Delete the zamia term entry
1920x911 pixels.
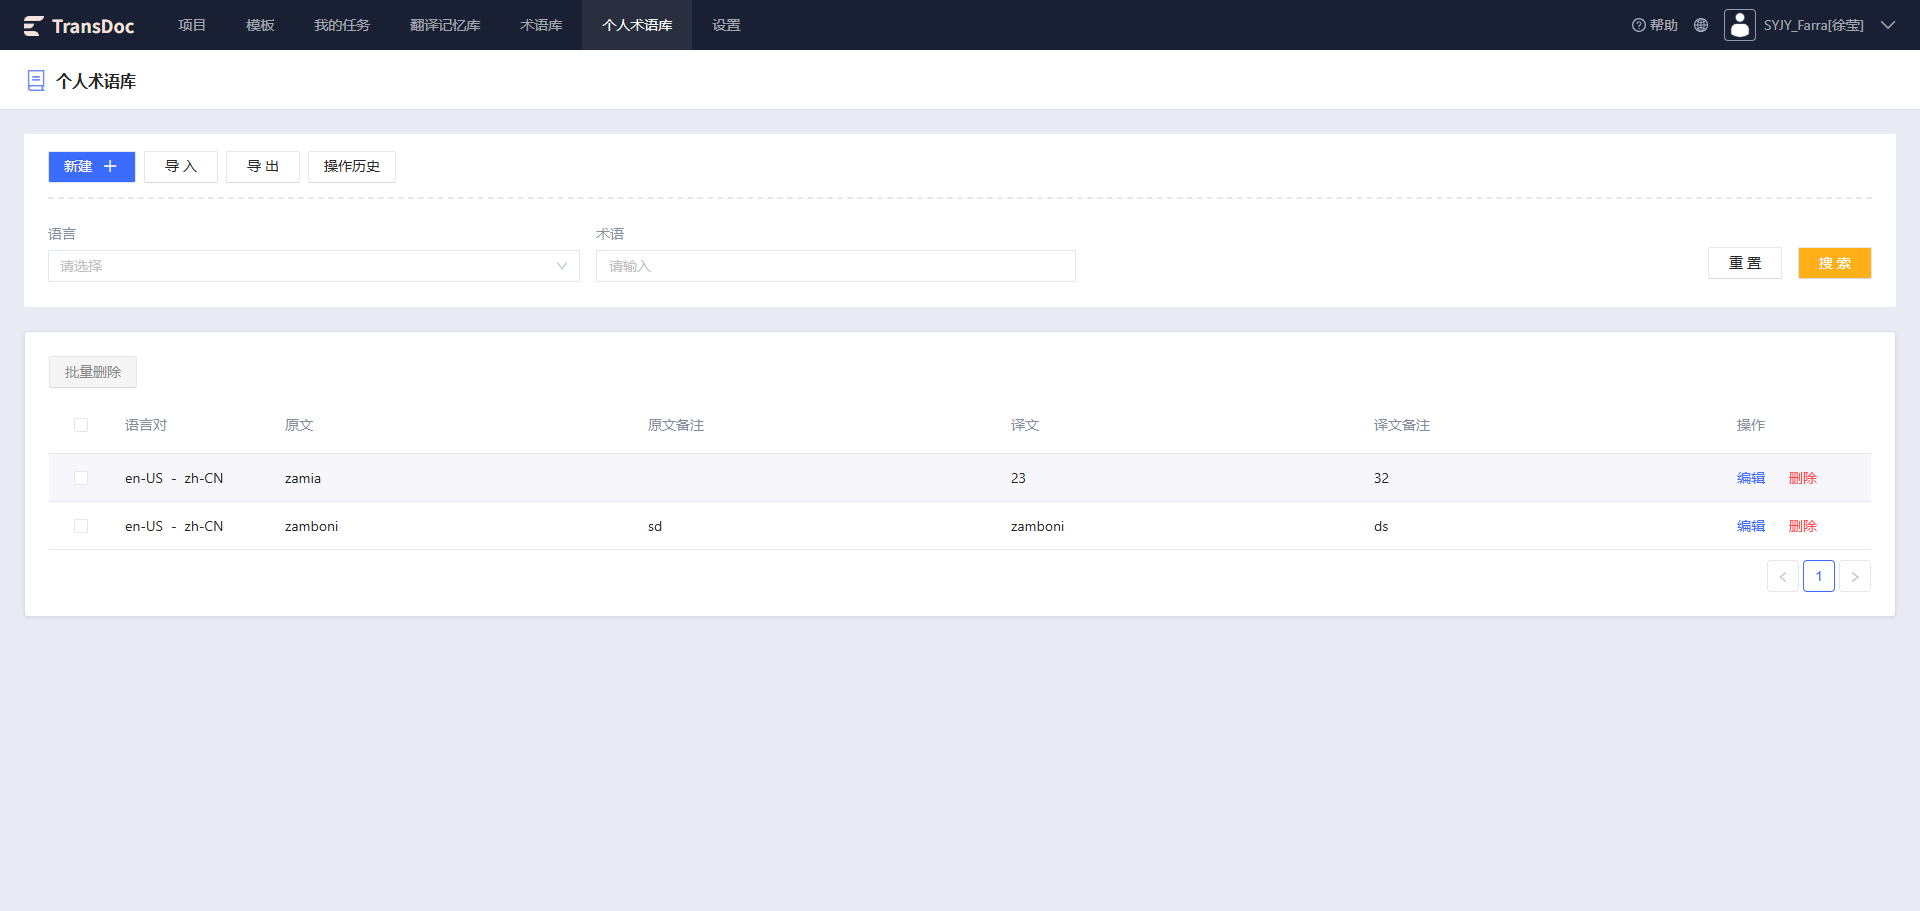(x=1803, y=478)
